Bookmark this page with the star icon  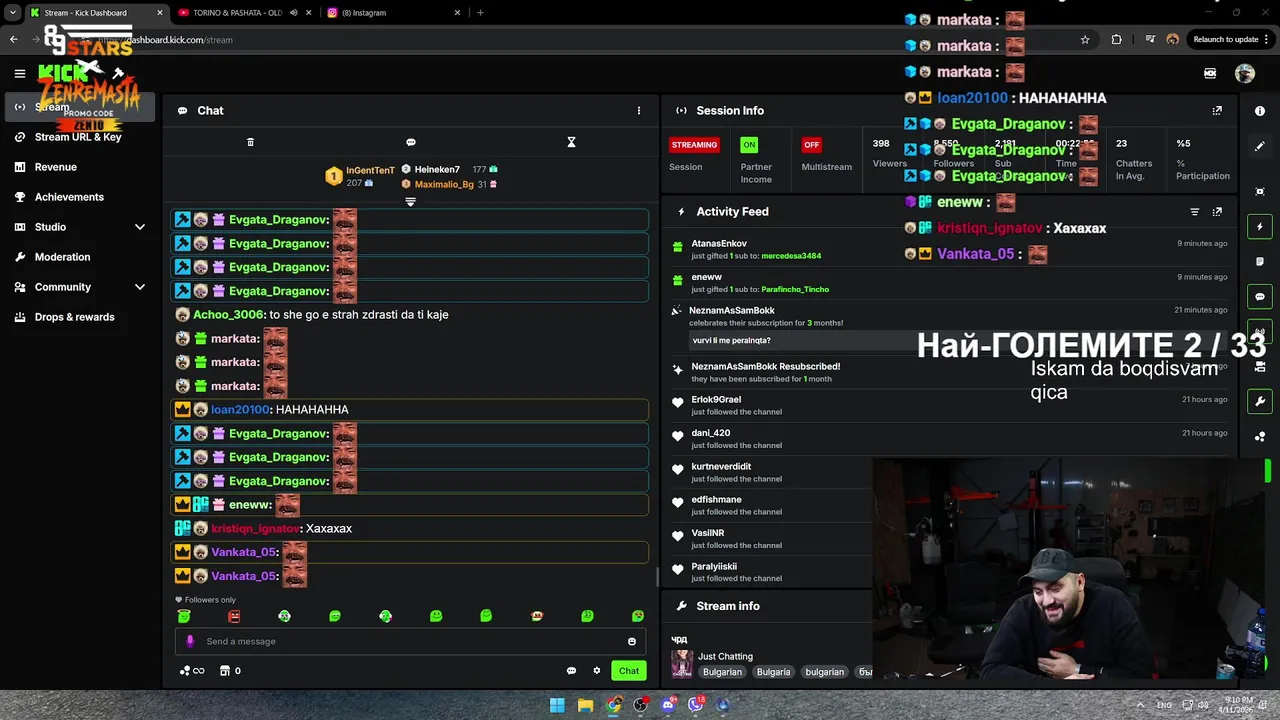click(x=1085, y=40)
